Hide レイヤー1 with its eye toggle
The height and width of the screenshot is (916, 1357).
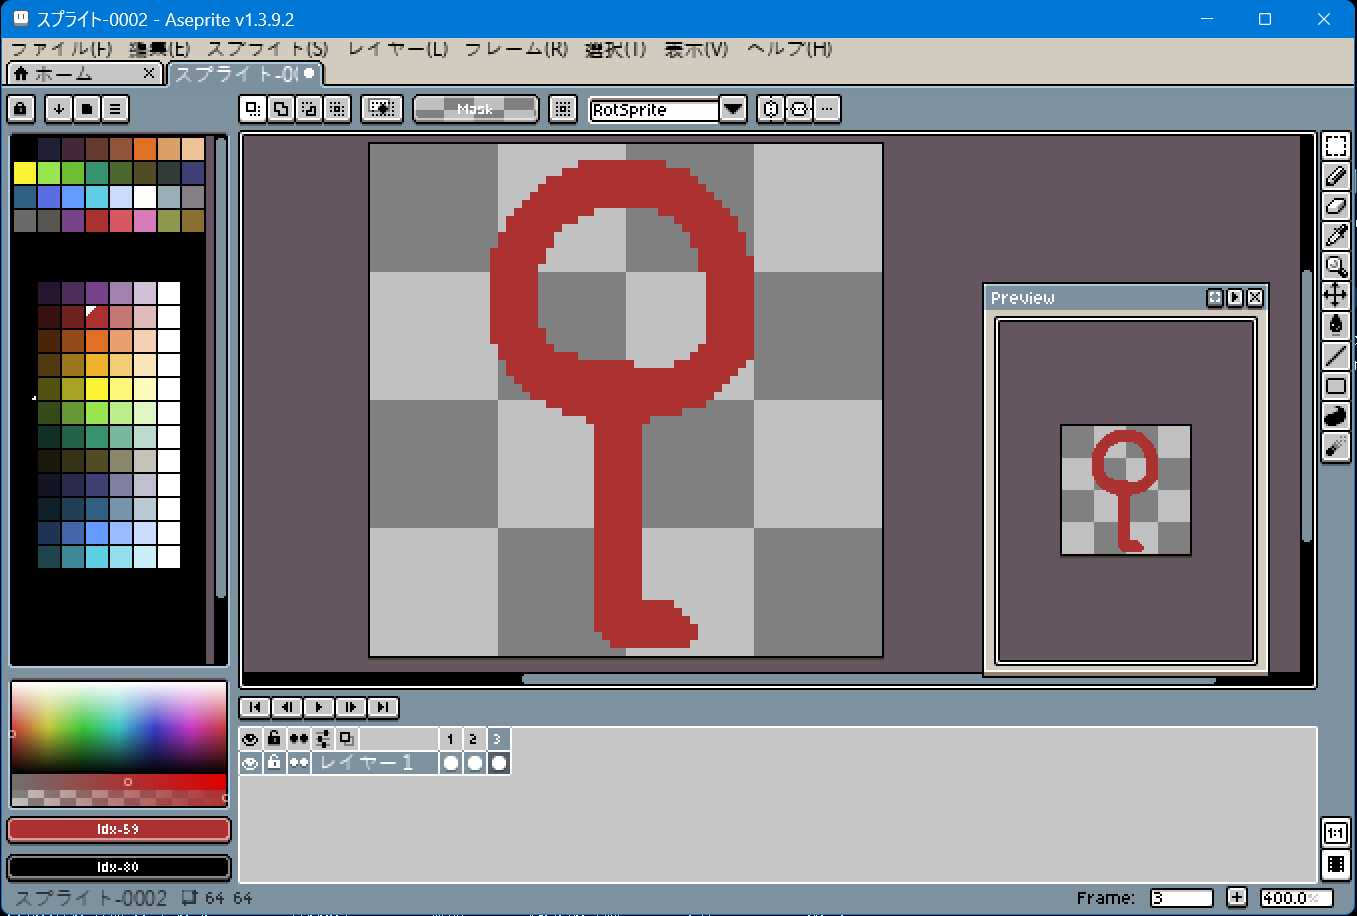pos(250,762)
